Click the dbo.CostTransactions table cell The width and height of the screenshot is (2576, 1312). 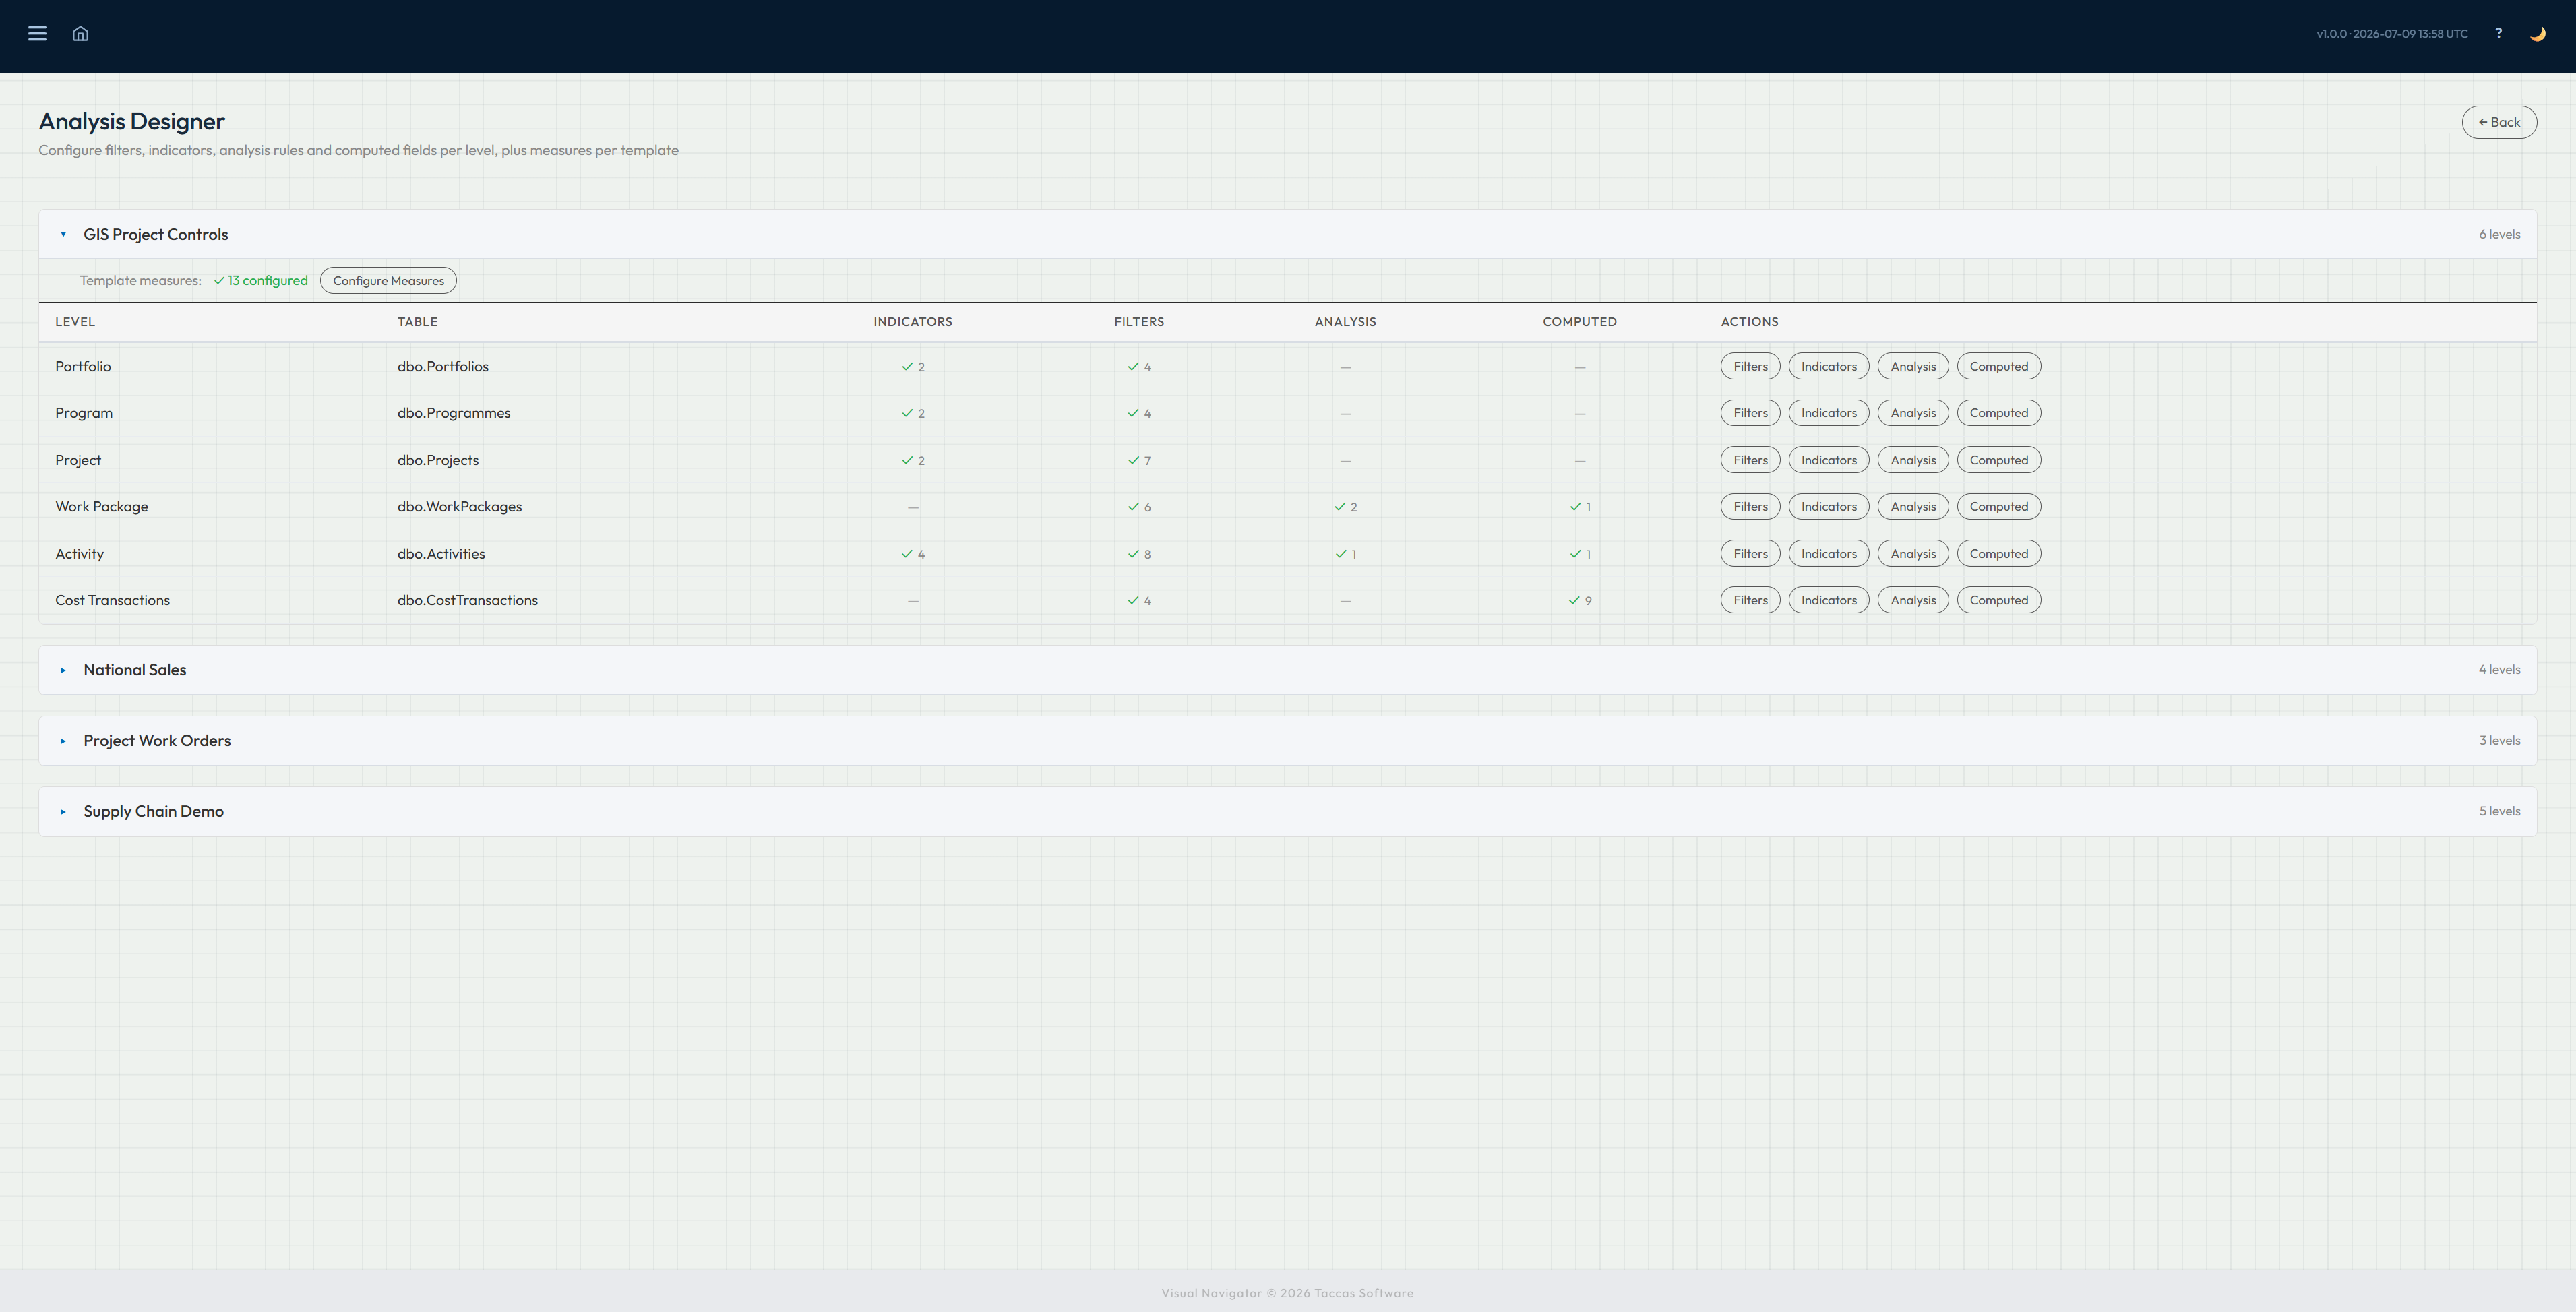pos(468,600)
